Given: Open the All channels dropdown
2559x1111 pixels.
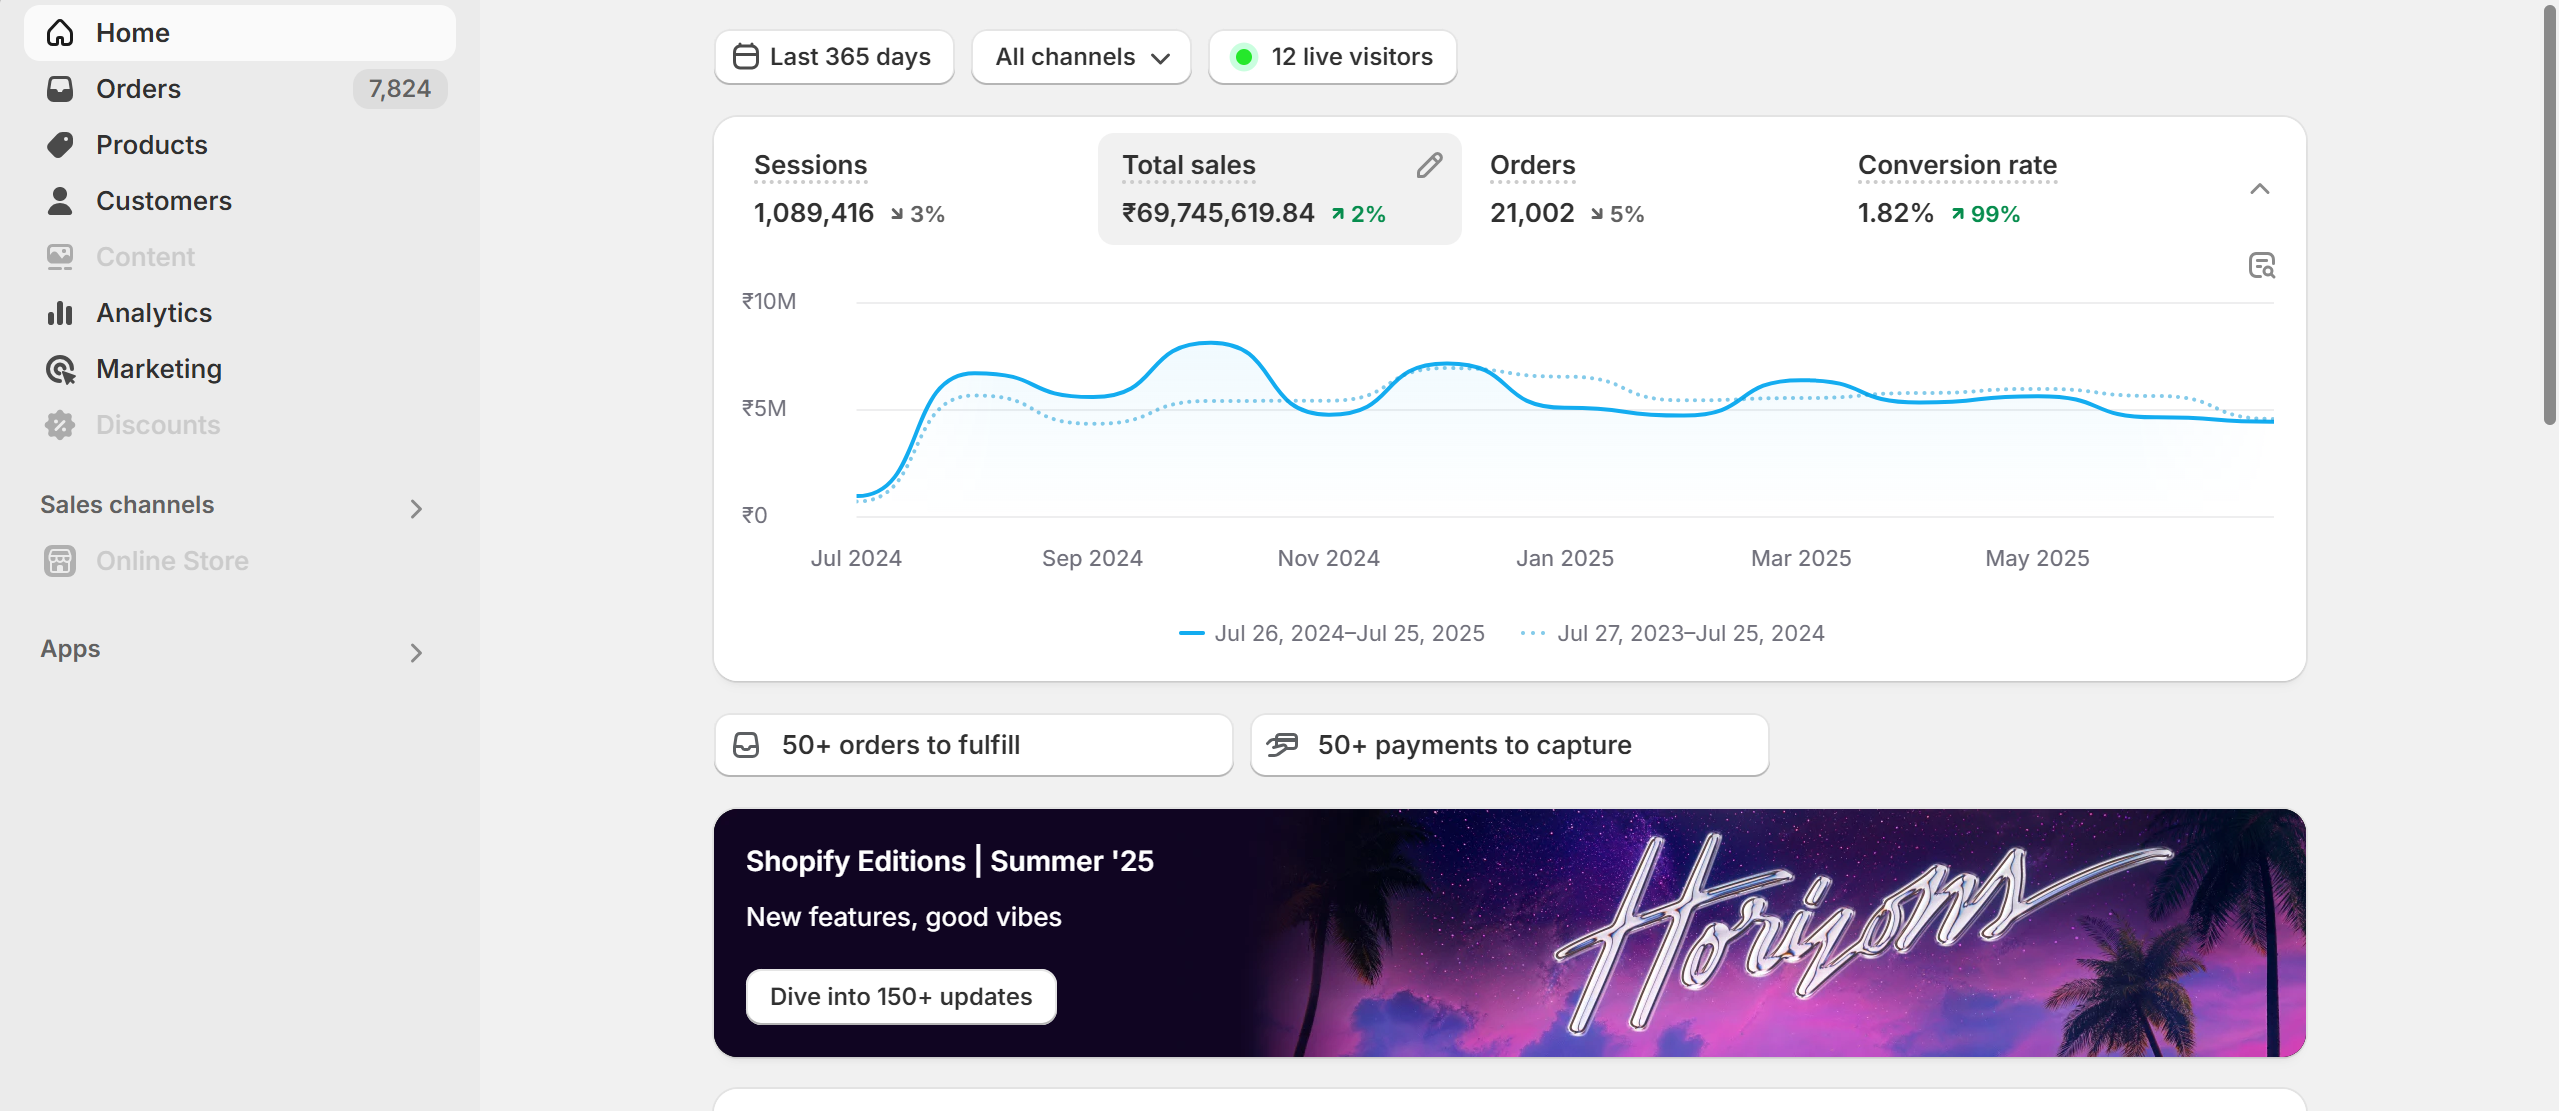Looking at the screenshot, I should 1081,57.
